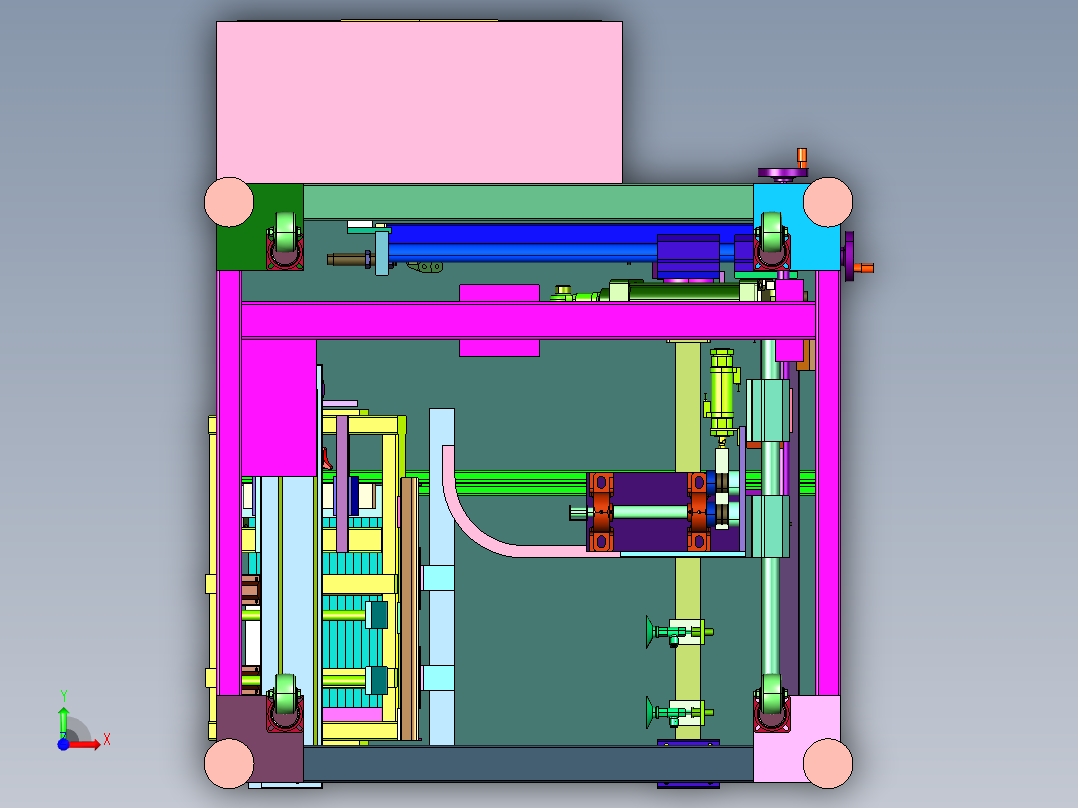The height and width of the screenshot is (808, 1078).
Task: Pick the salmon round foot at top-left corner
Action: point(229,202)
